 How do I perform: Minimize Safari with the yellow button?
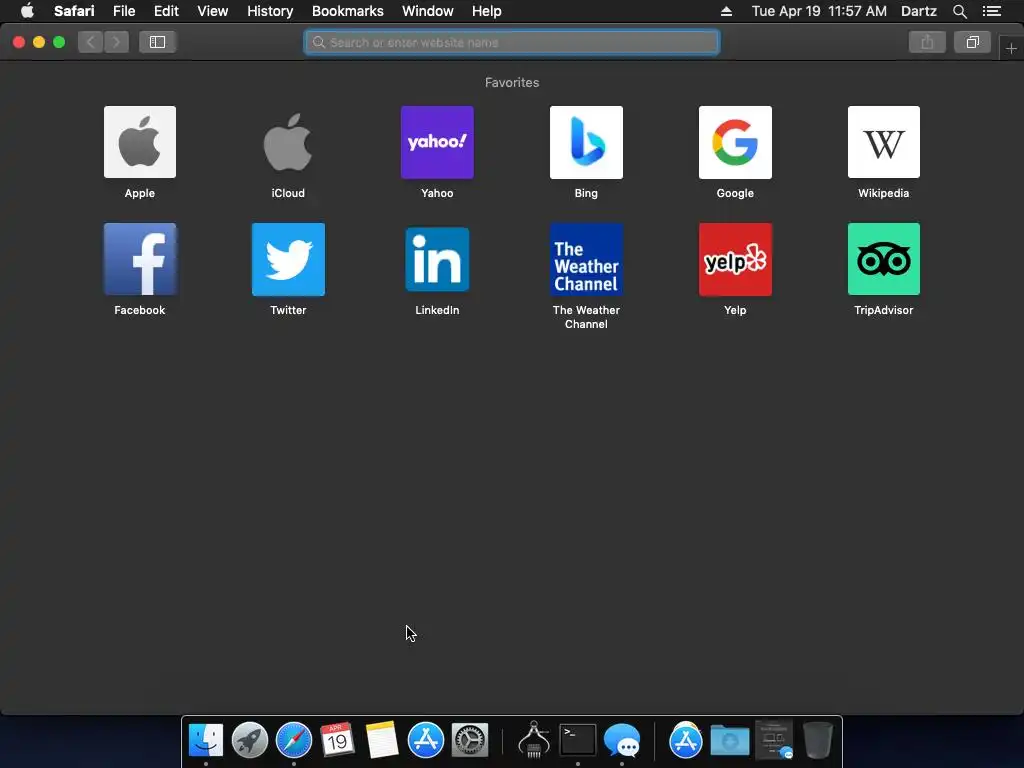click(39, 42)
